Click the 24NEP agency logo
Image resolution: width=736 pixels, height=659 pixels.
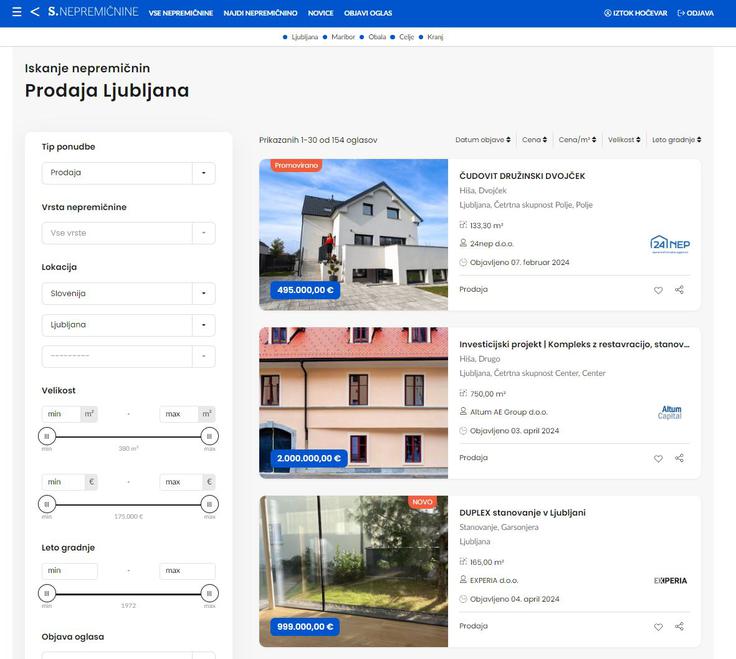(670, 244)
